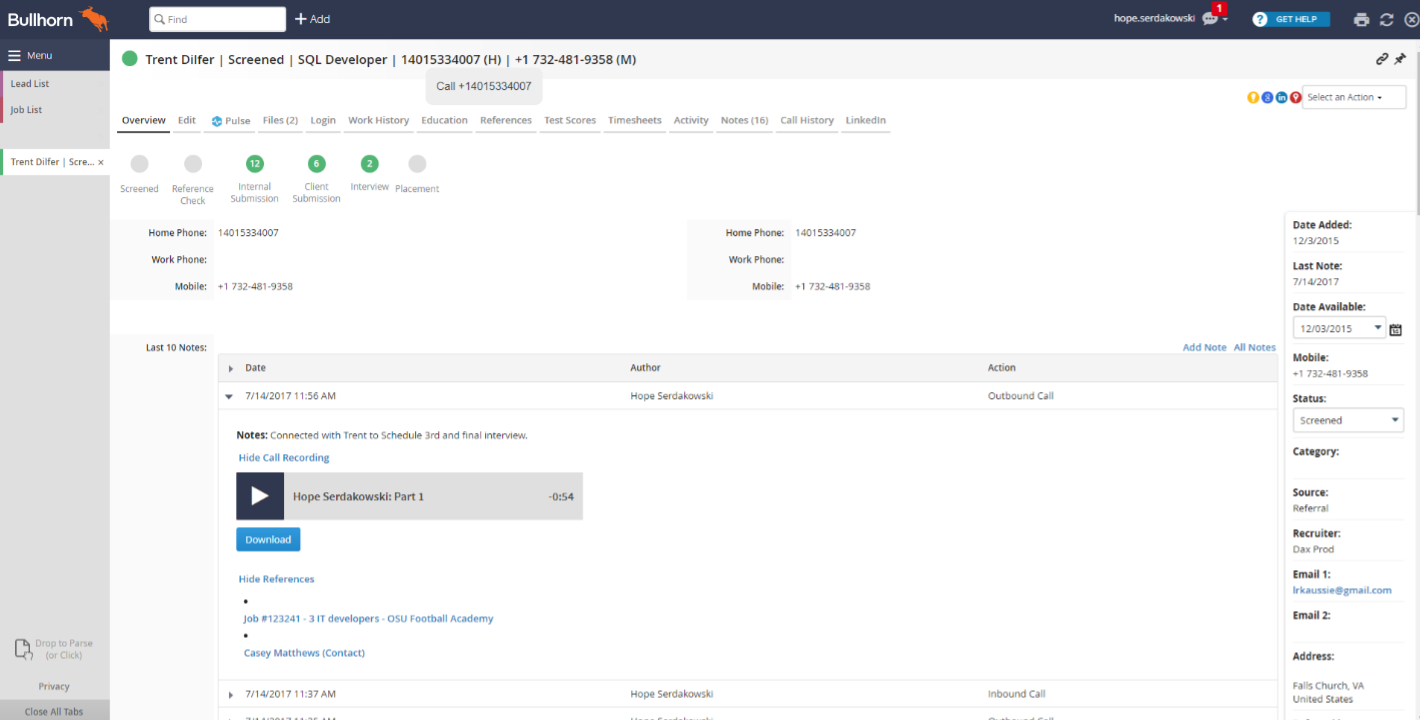1420x720 pixels.
Task: Open the calendar icon next to Date Available
Action: pos(1396,329)
